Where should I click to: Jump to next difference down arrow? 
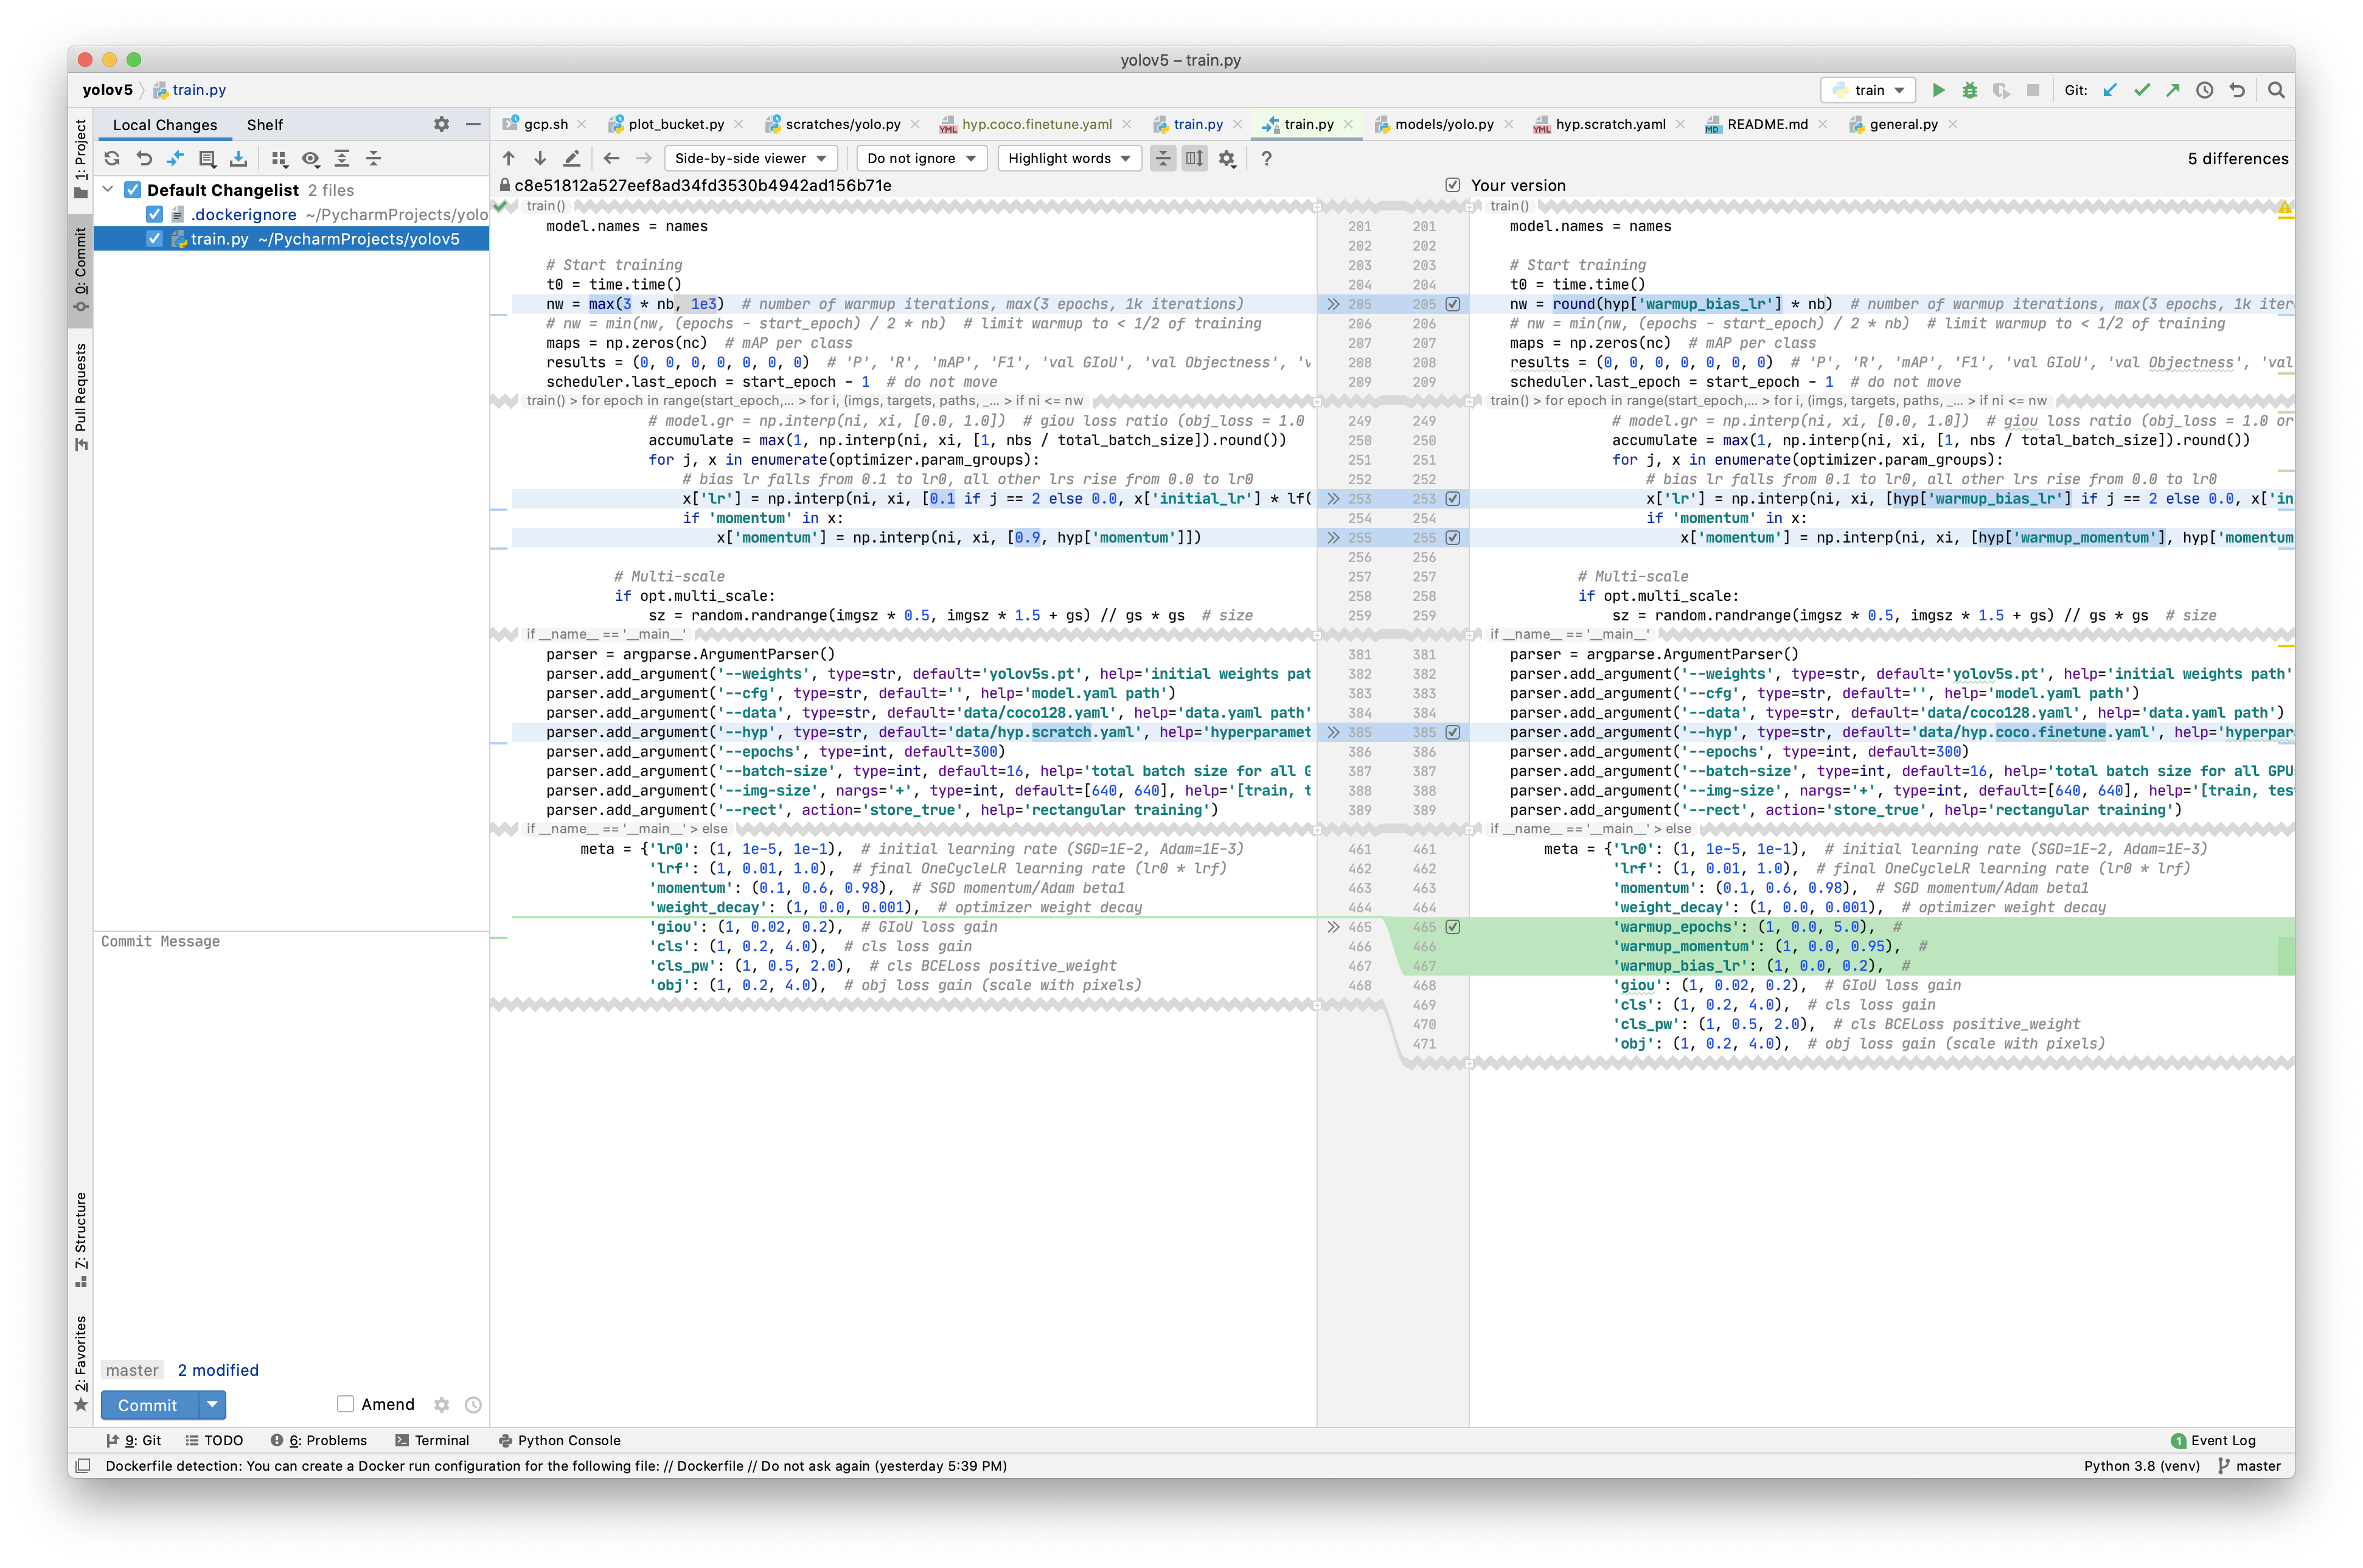coord(540,158)
